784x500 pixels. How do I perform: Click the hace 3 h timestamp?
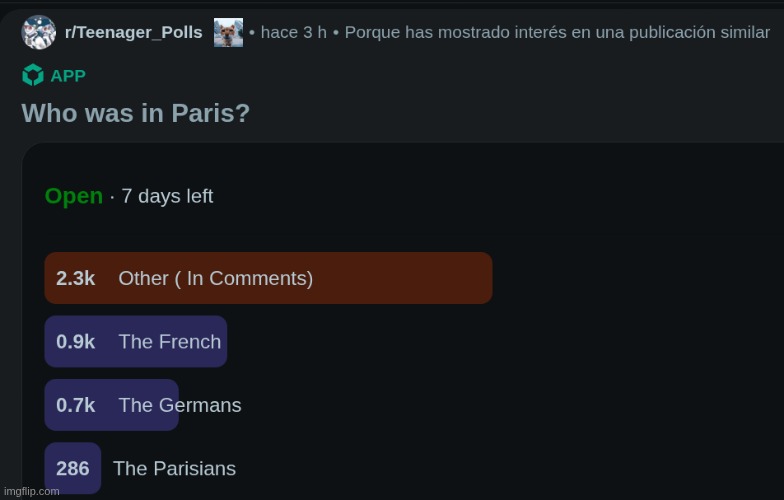[x=294, y=32]
